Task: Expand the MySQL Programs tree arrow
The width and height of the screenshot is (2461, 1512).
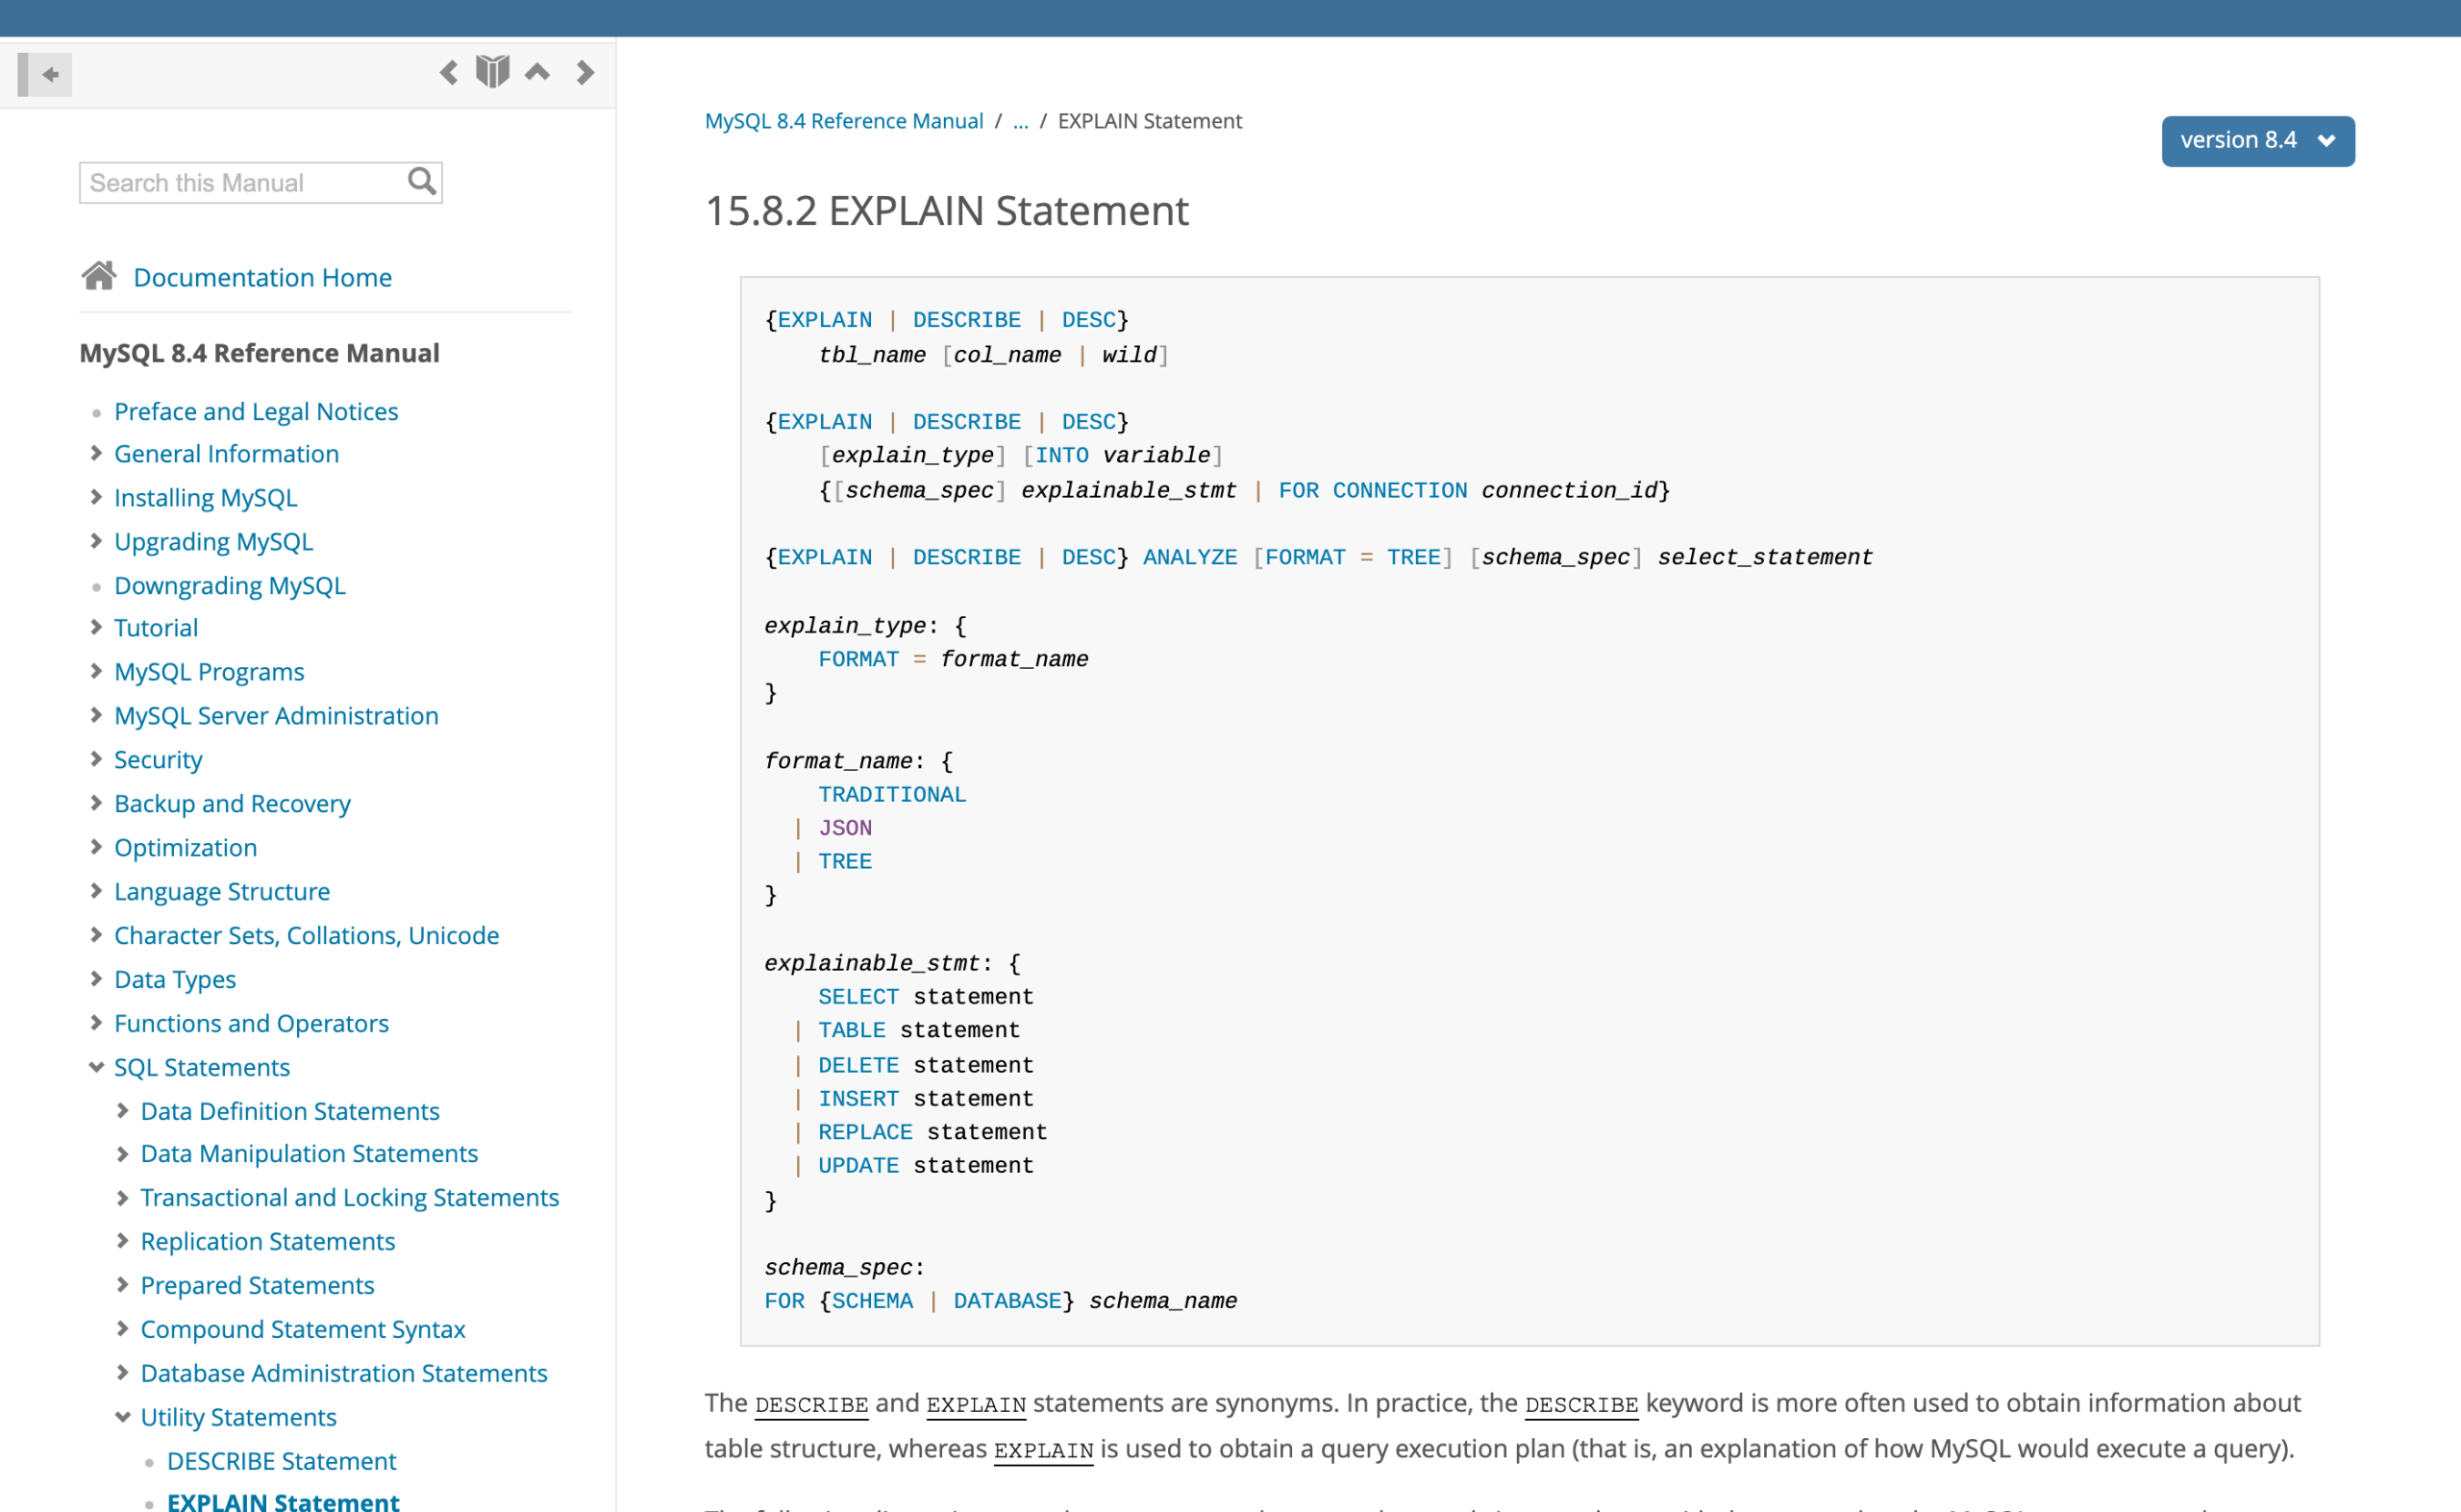Action: coord(96,671)
